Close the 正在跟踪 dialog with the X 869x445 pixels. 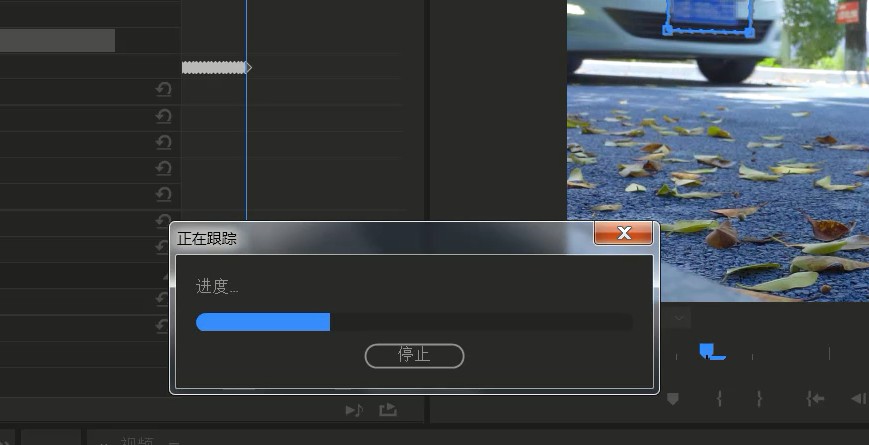click(624, 233)
